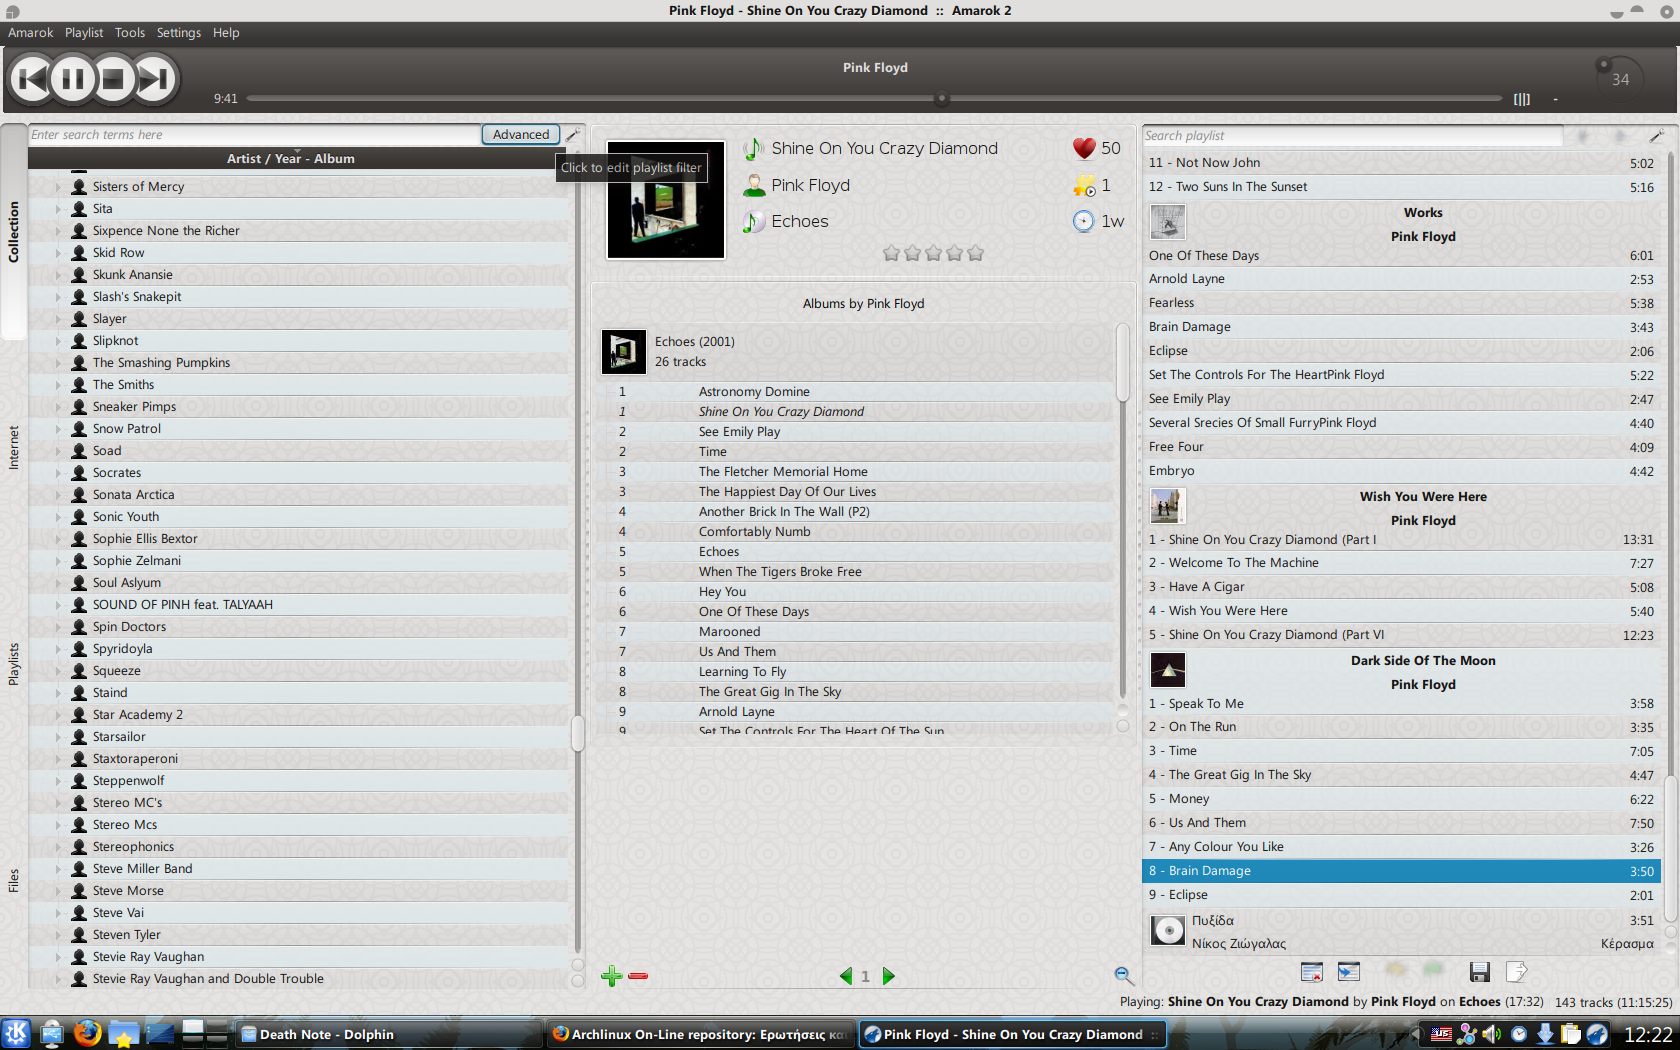Pause the current playback

[72, 78]
